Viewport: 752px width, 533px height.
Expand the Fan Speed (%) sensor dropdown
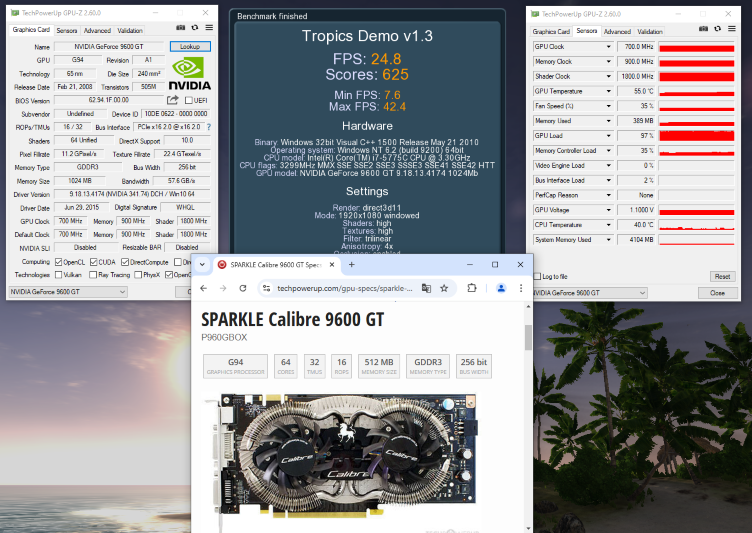pos(609,106)
